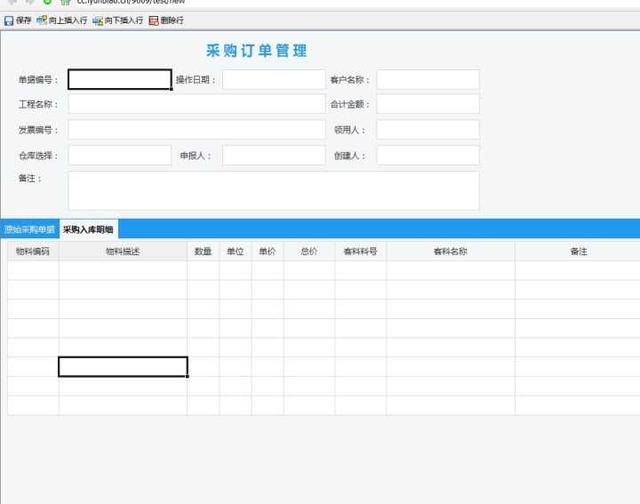Click the 创建人： label
Viewport: 640px width, 504px height.
point(350,156)
